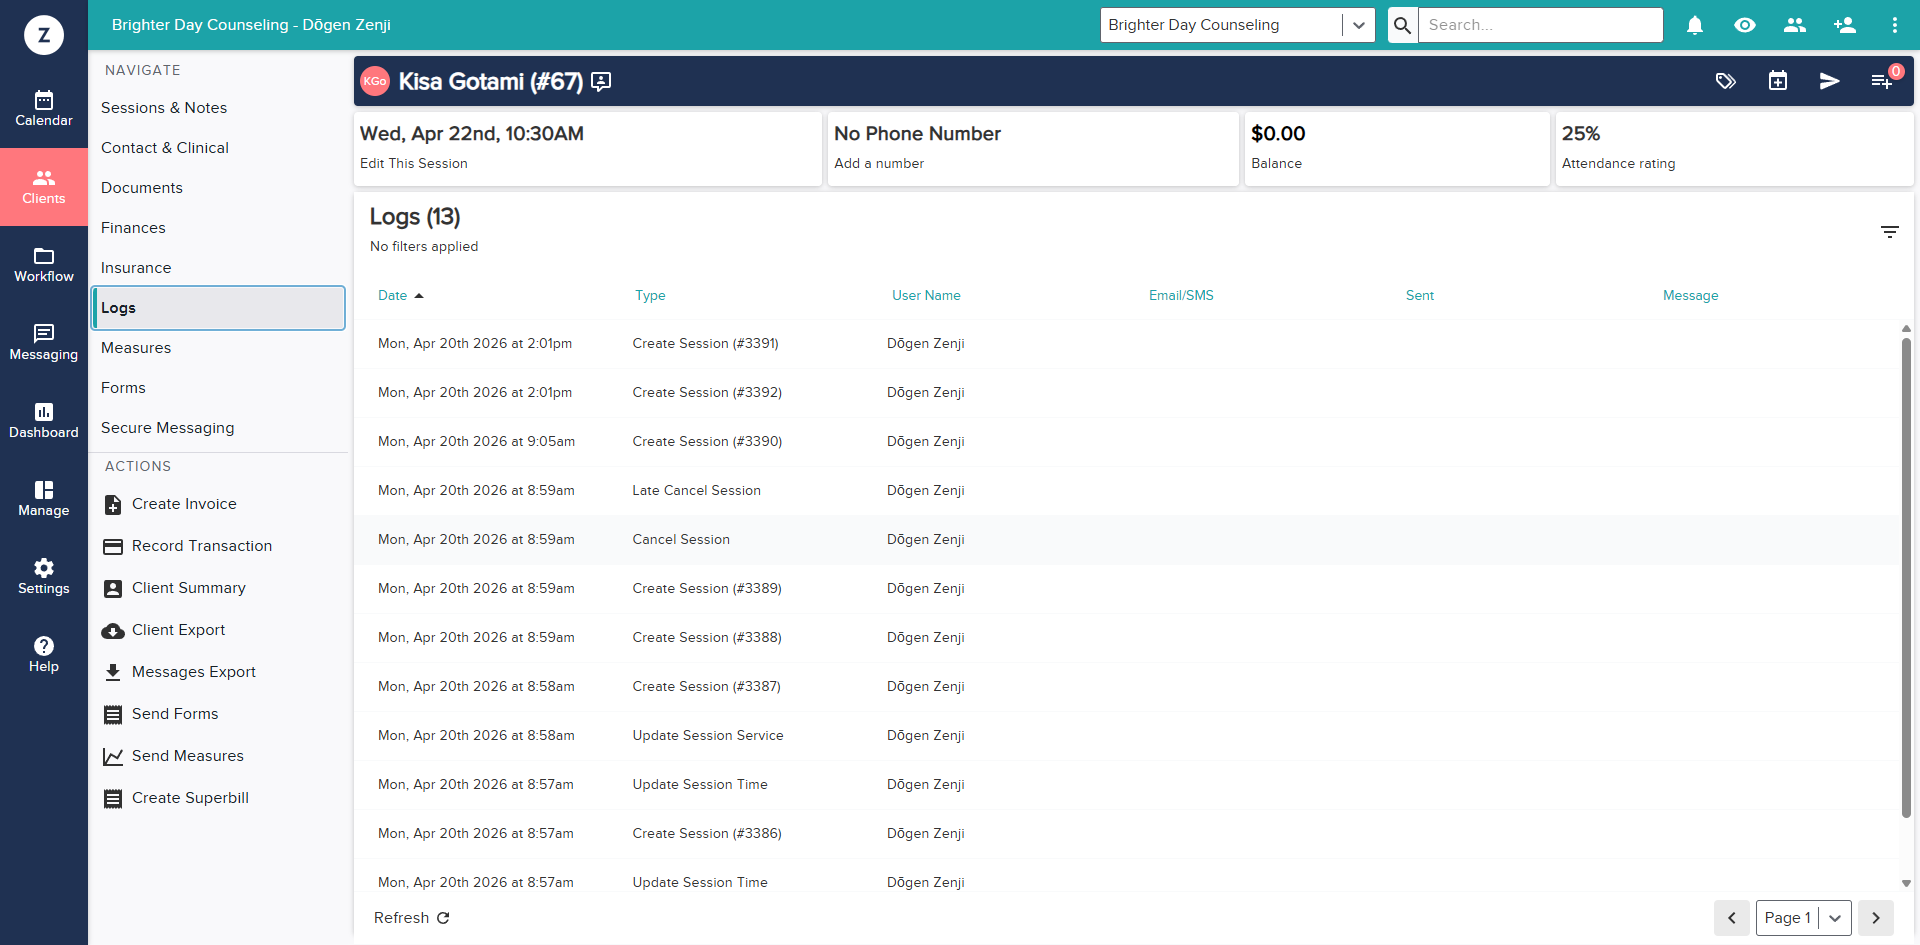Click the send arrow icon in client bar
1920x945 pixels.
pos(1830,81)
